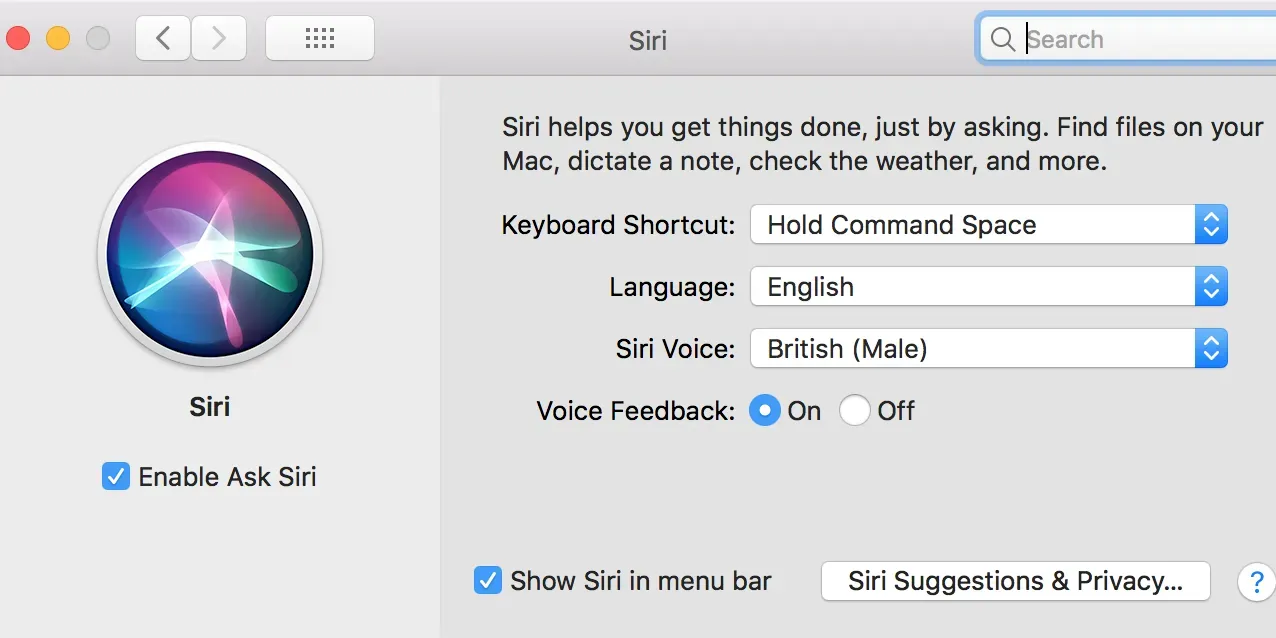Uncheck Show Siri in menu bar
Viewport: 1276px width, 638px height.
pos(487,580)
